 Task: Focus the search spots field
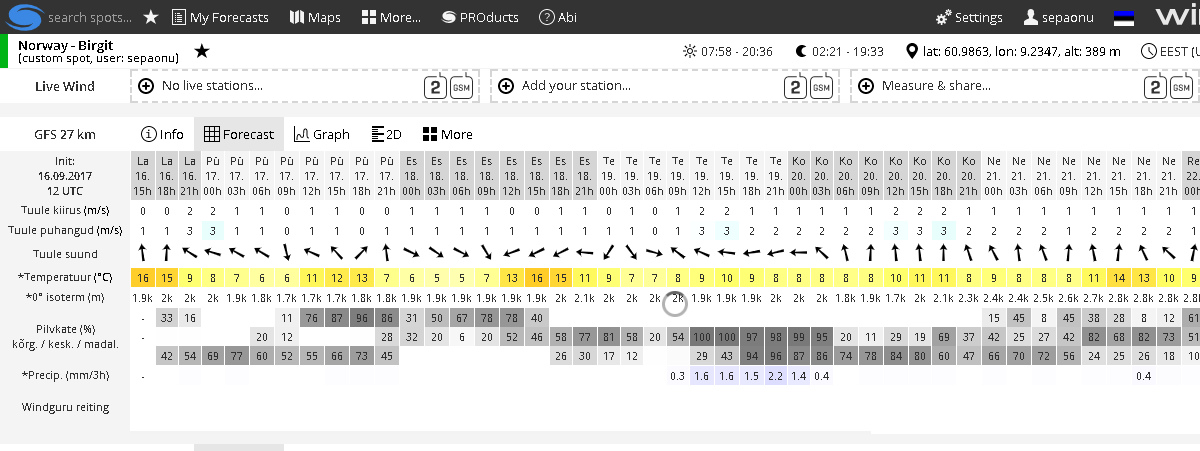pyautogui.click(x=90, y=17)
